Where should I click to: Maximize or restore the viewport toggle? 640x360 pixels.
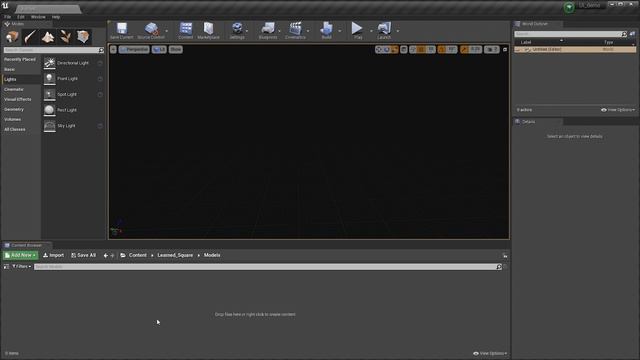point(505,49)
